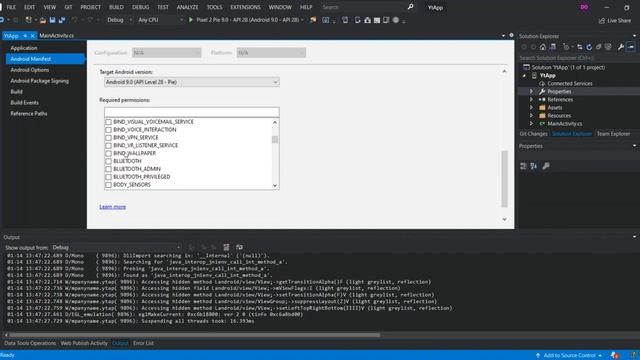Open the FILE menu
The width and height of the screenshot is (640, 360).
[x=11, y=7]
